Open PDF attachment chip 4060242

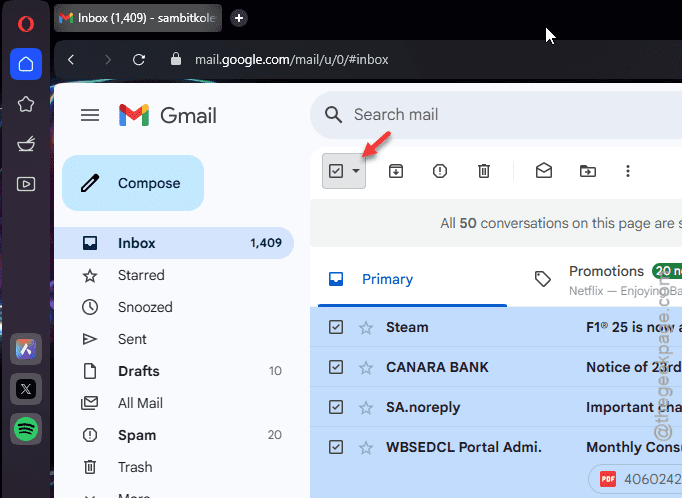coord(635,479)
